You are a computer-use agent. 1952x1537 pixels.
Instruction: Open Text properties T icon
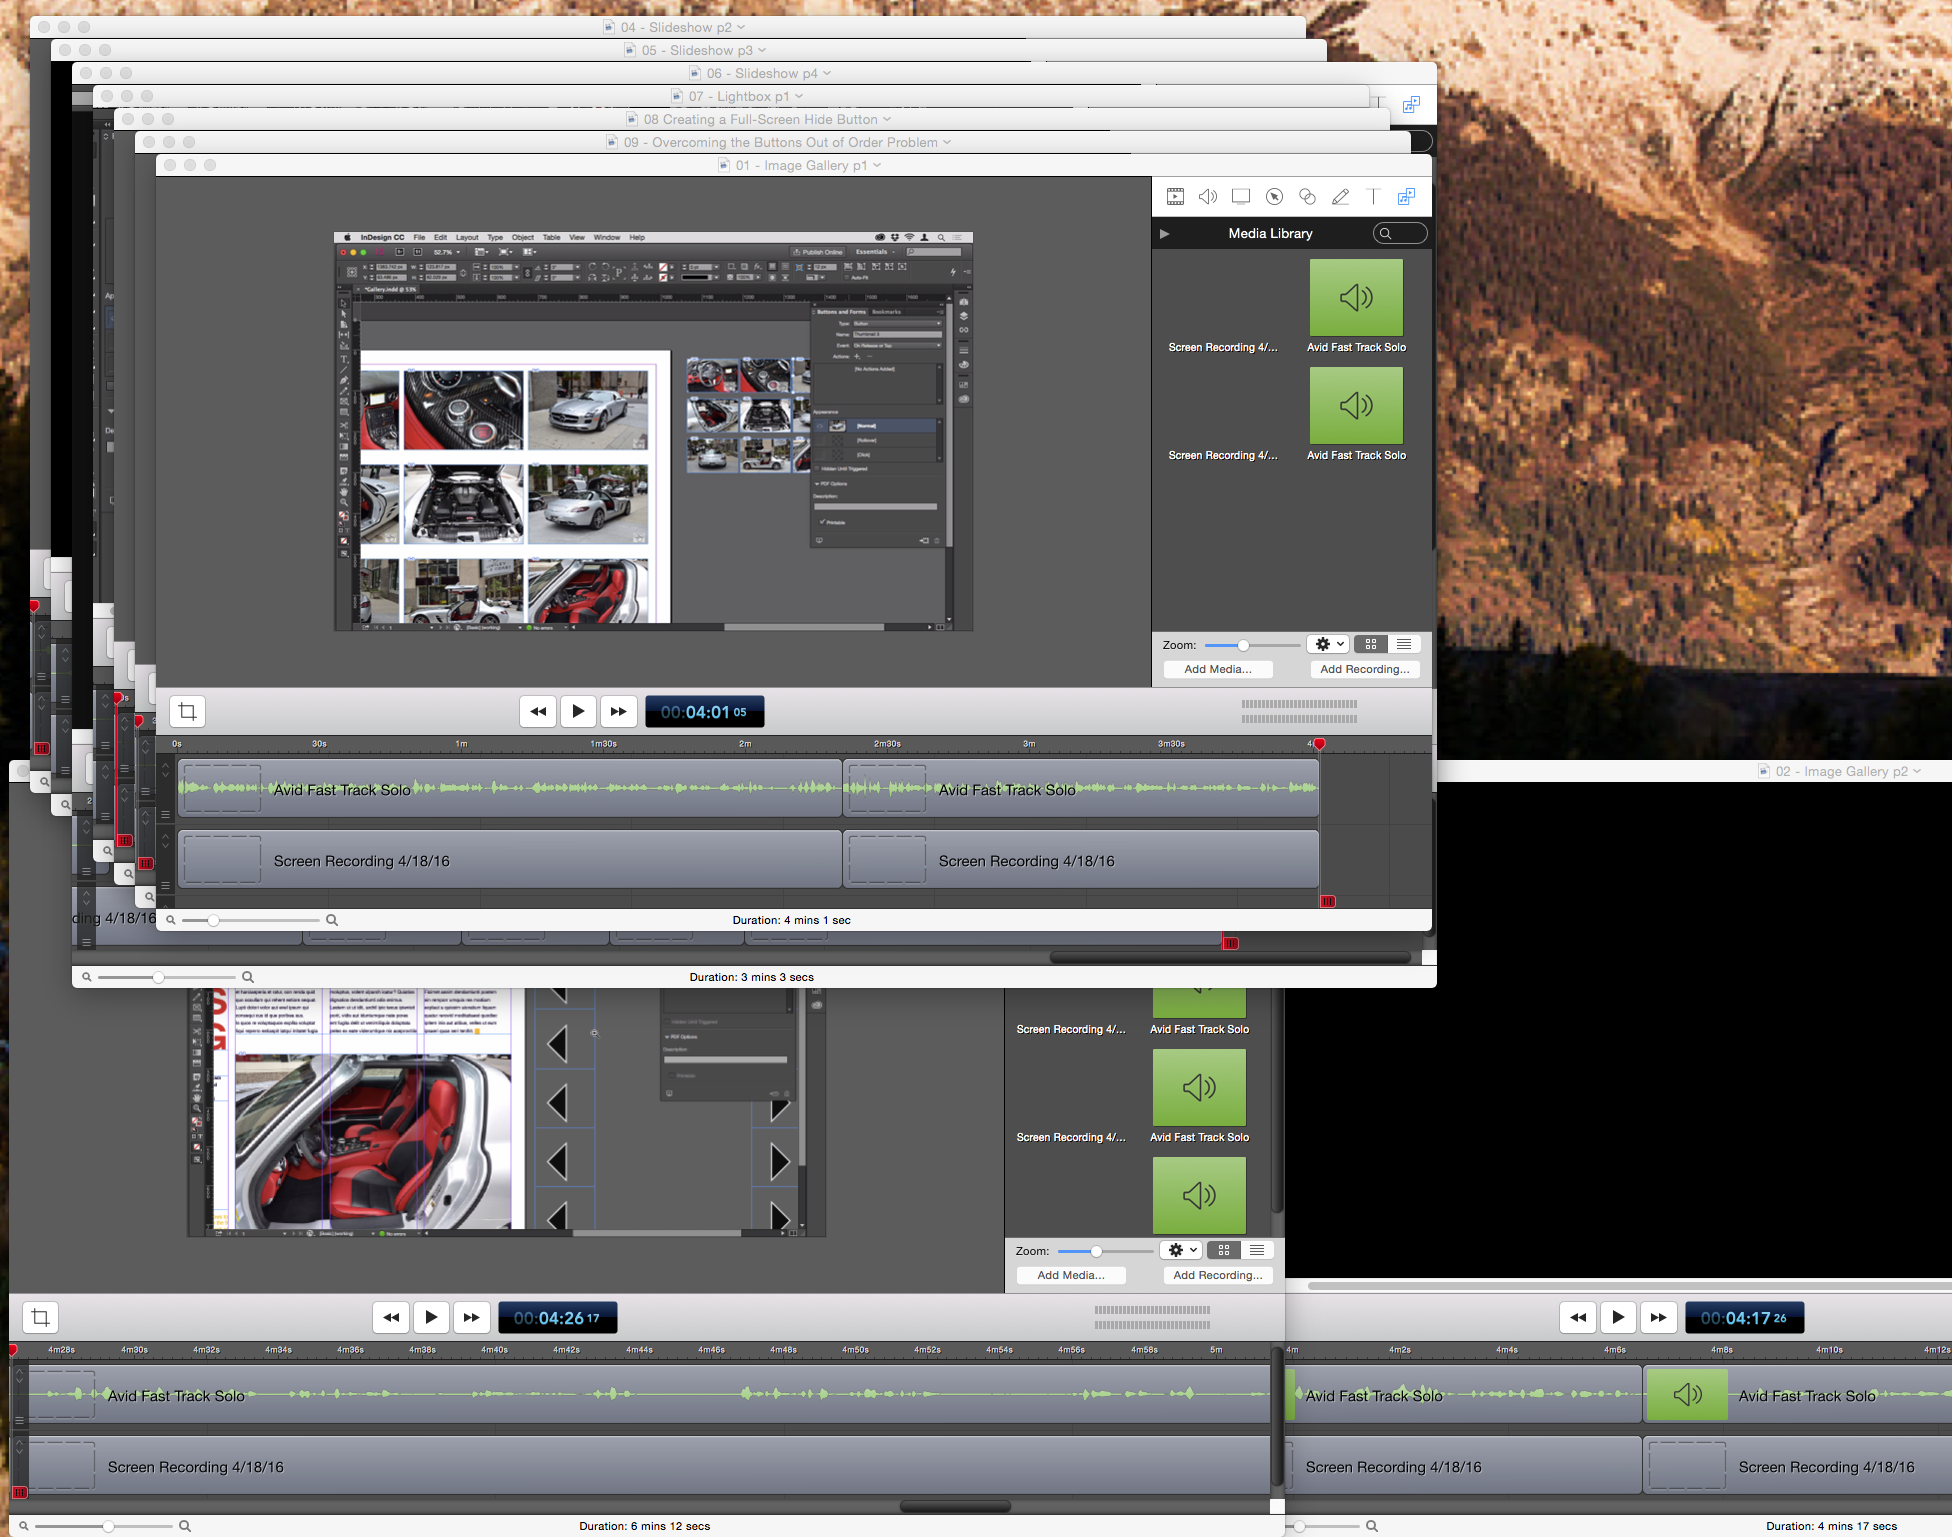click(x=1373, y=197)
